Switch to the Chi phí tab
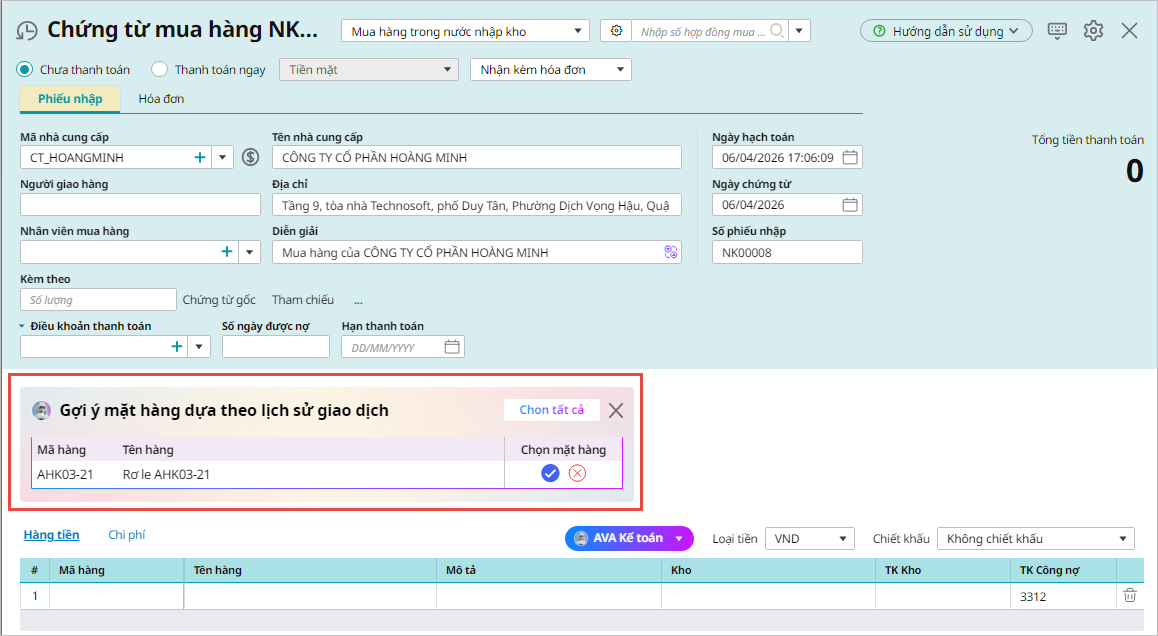Image resolution: width=1158 pixels, height=636 pixels. tap(127, 535)
